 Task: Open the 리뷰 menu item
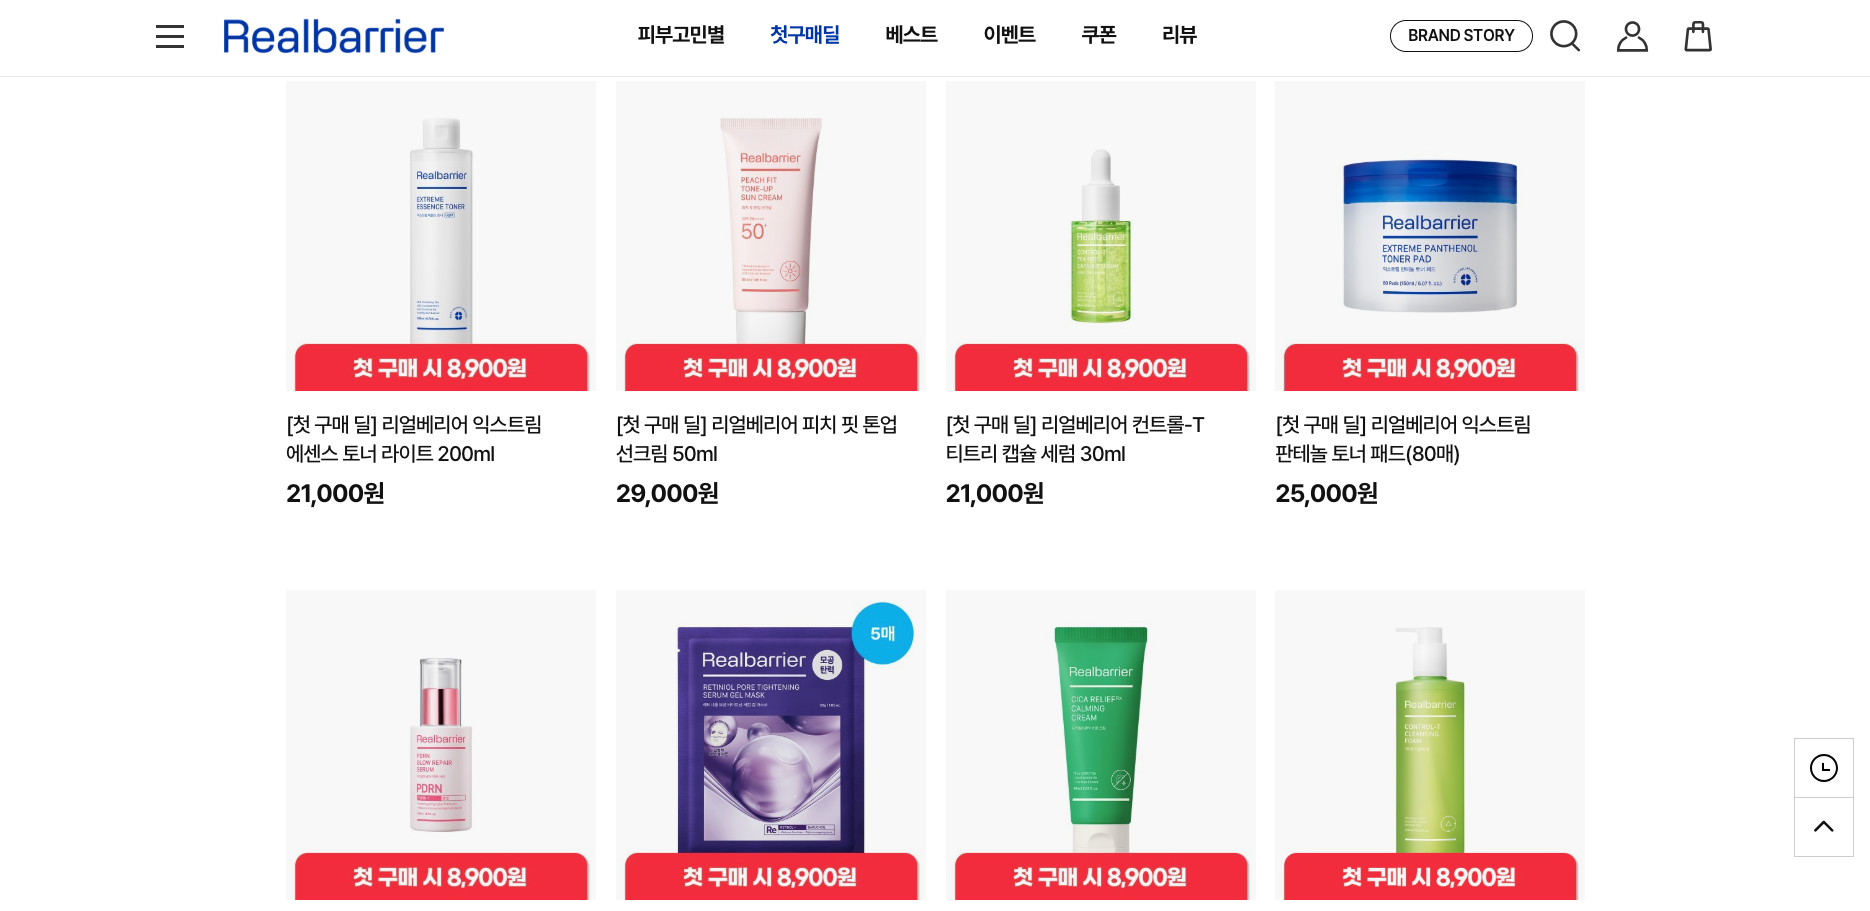click(x=1179, y=35)
